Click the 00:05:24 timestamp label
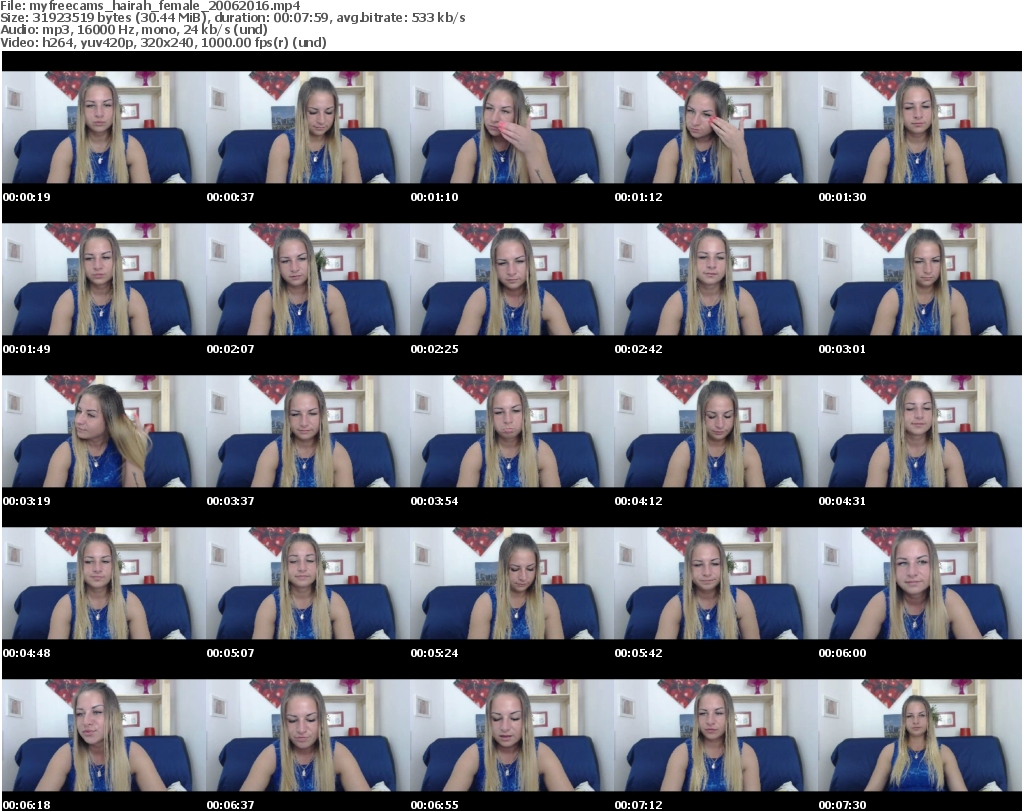1024x811 pixels. (434, 653)
